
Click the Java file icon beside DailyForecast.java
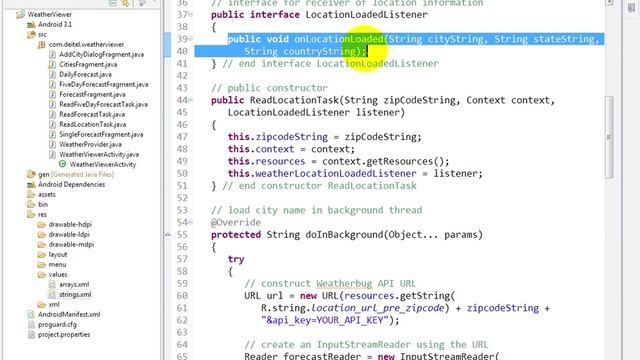tap(52, 74)
